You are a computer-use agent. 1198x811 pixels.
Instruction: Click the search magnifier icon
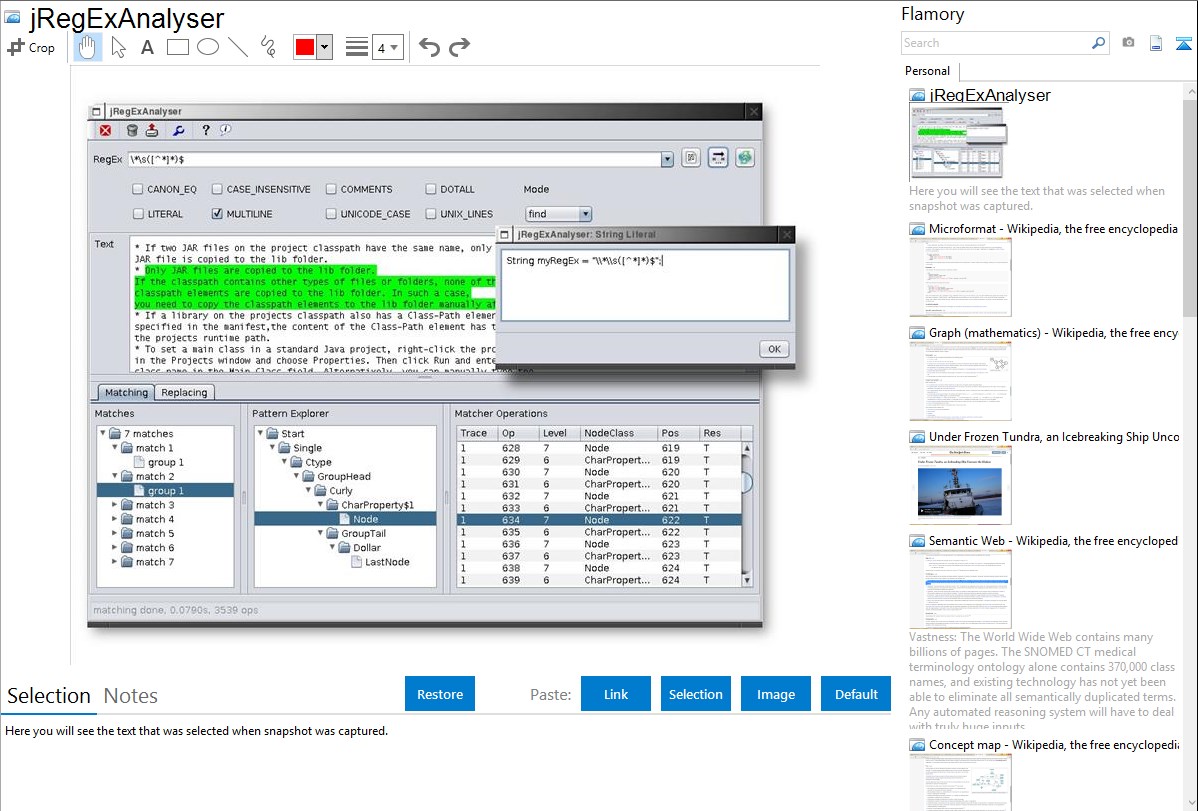pos(1098,43)
